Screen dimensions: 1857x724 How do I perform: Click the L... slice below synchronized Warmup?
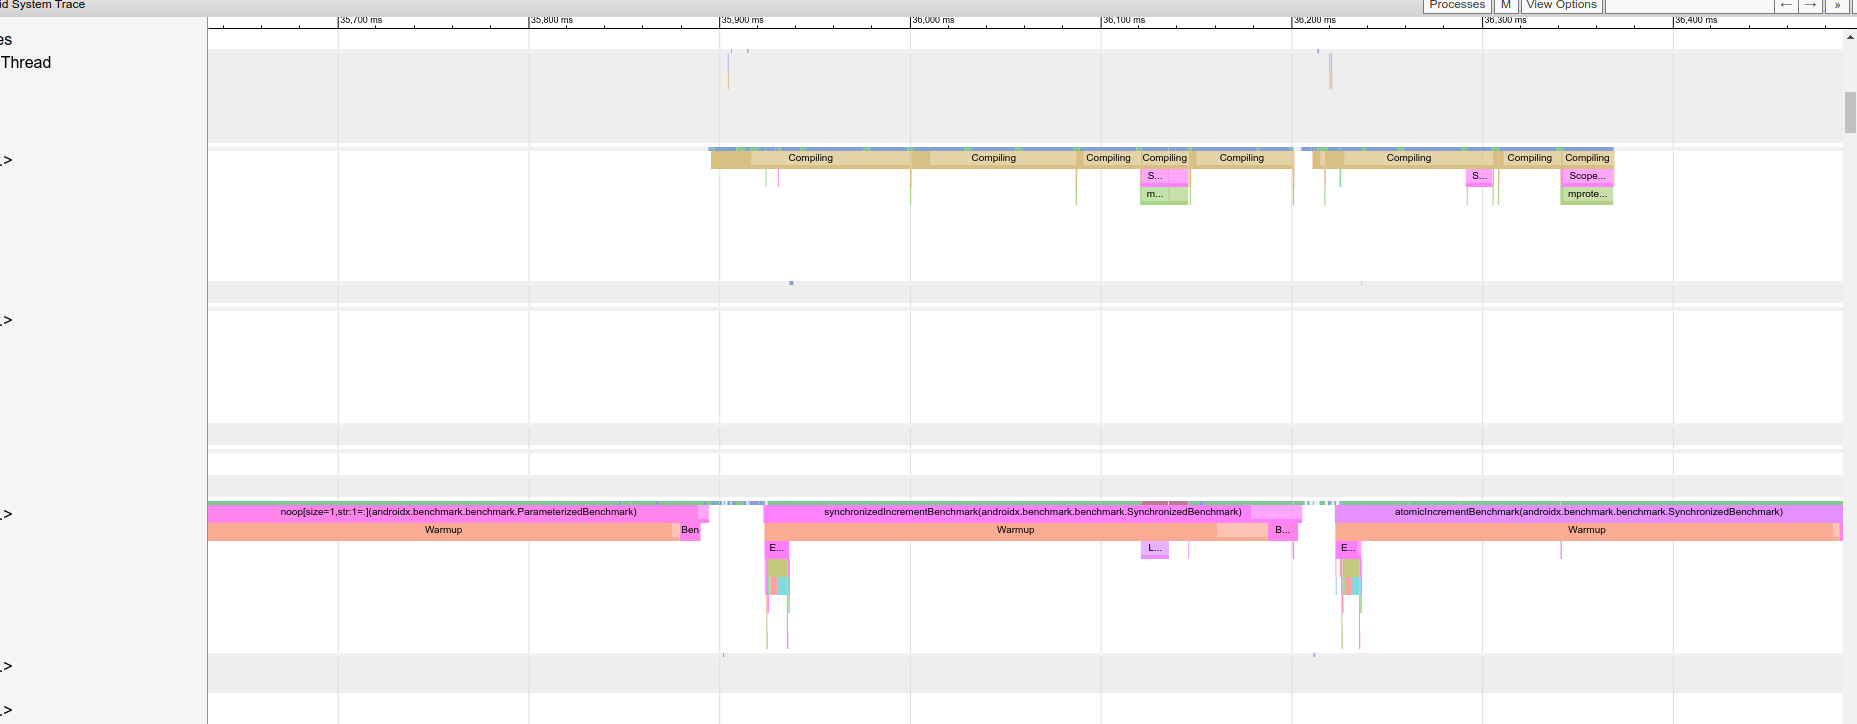(x=1154, y=548)
